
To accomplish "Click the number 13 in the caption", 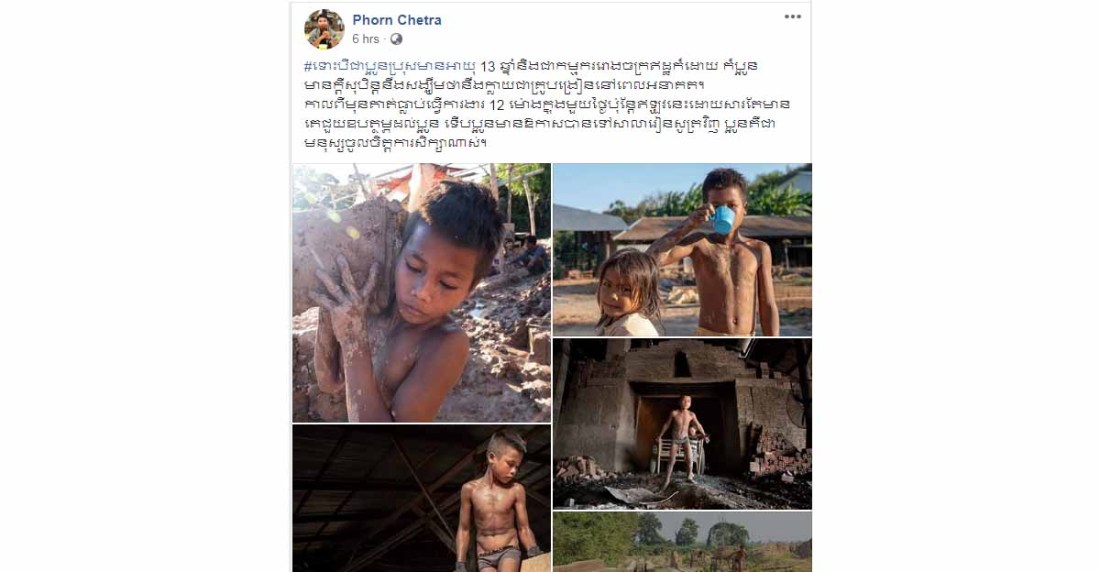I will 488,67.
